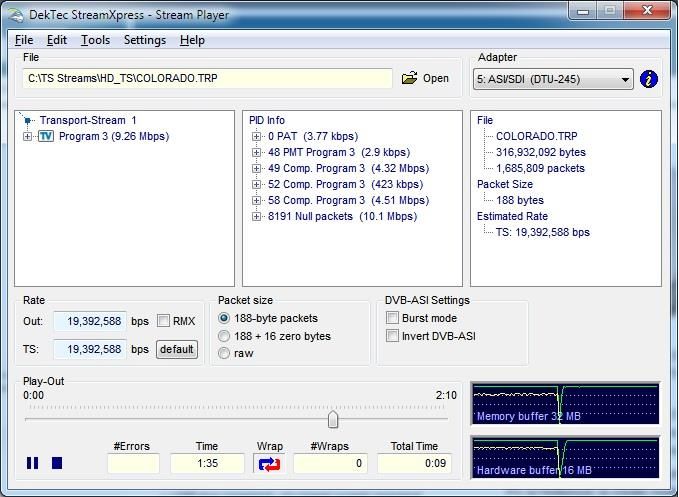The height and width of the screenshot is (497, 679).
Task: Open the Settings menu
Action: [145, 40]
